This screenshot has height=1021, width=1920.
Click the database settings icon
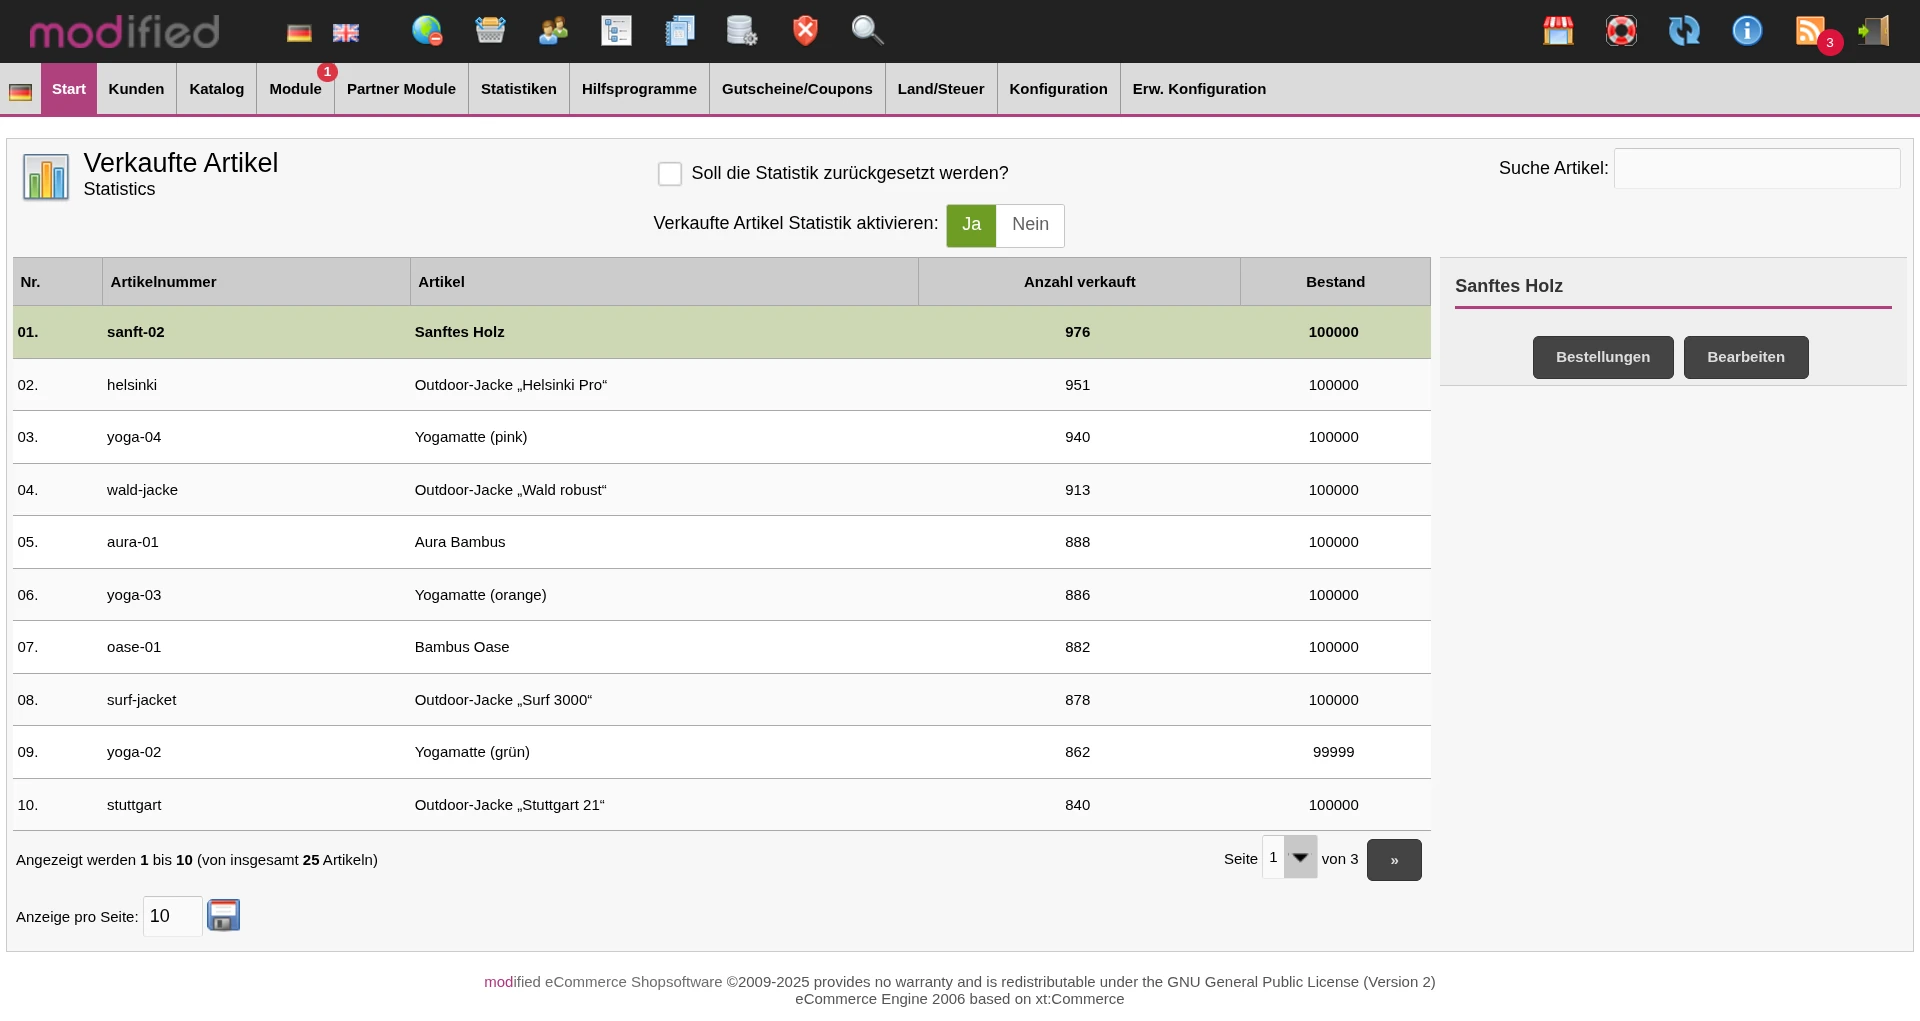tap(741, 31)
